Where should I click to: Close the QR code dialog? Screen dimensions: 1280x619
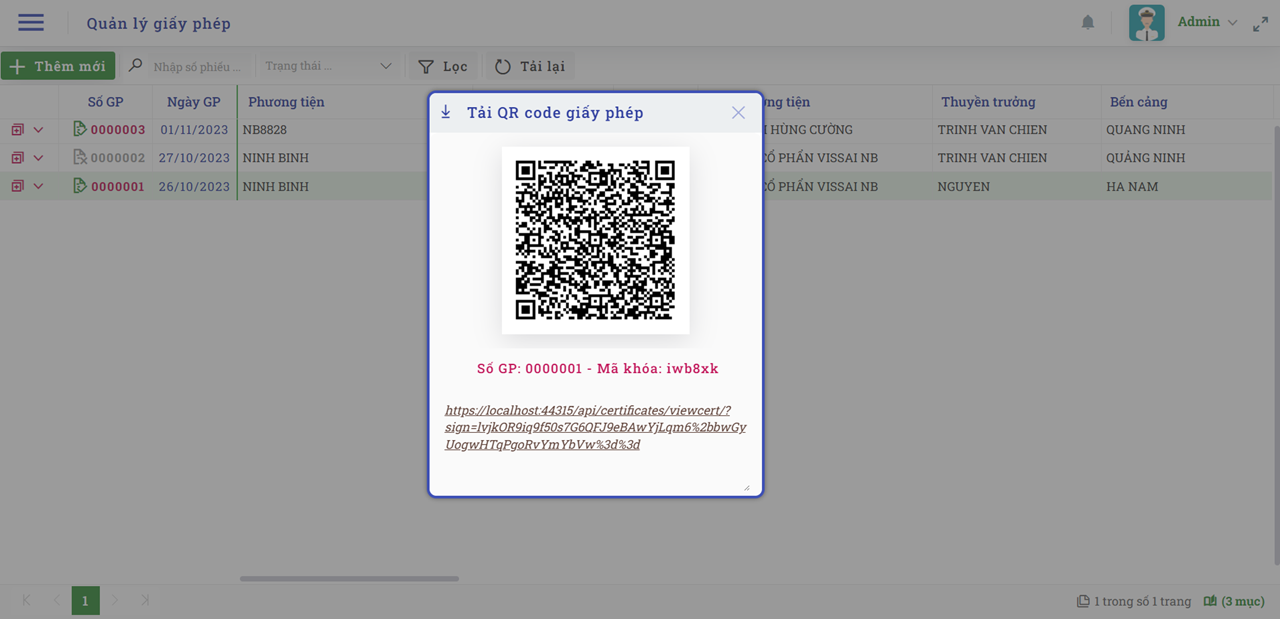click(738, 113)
